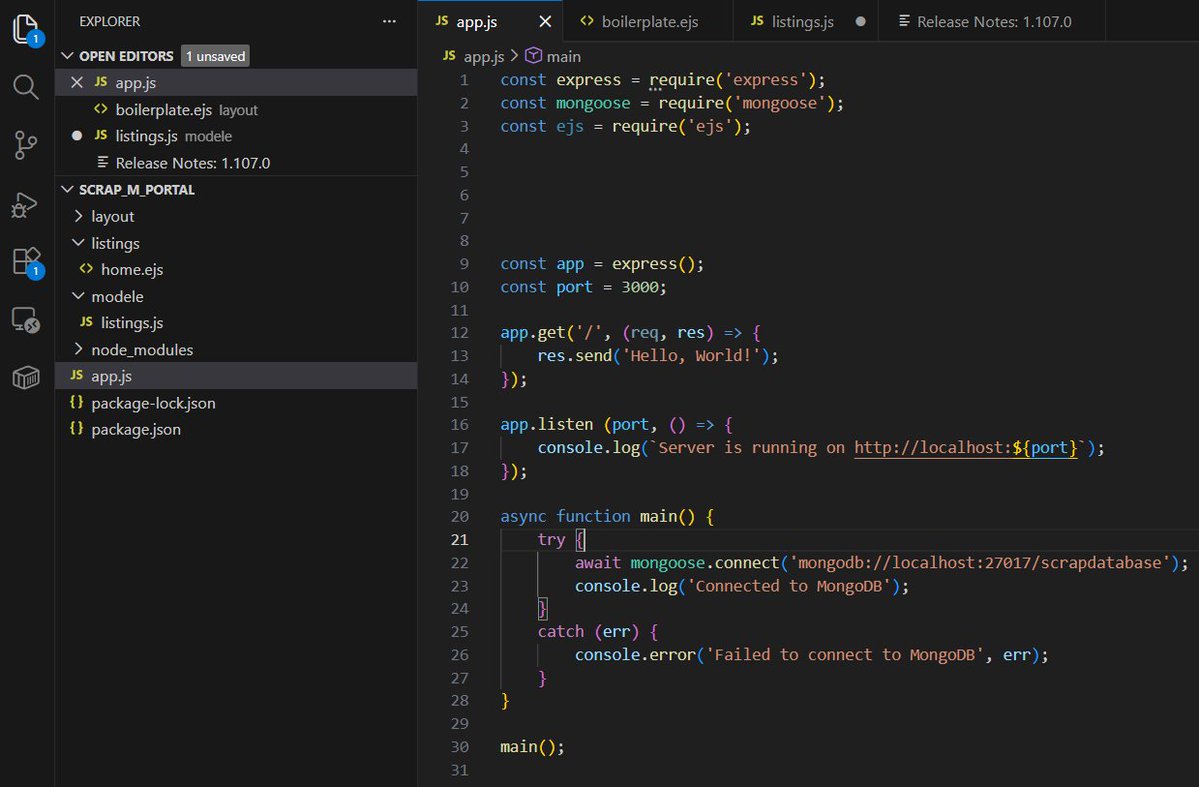1199x787 pixels.
Task: Click the 1 unsaved badge
Action: [215, 56]
